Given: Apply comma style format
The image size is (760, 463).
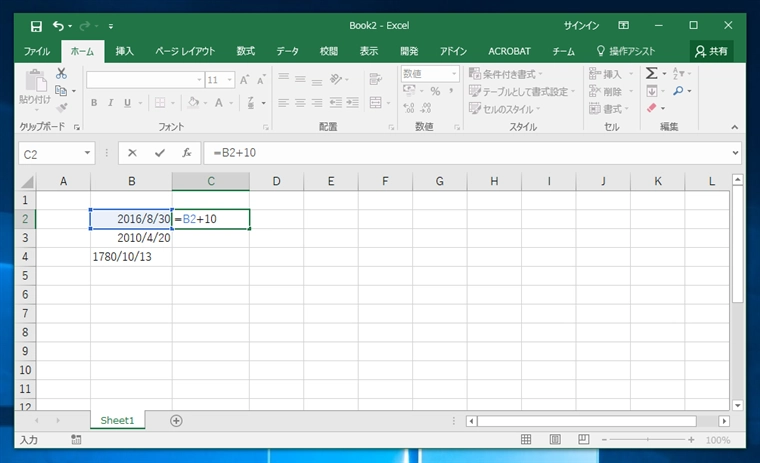Looking at the screenshot, I should [x=451, y=91].
